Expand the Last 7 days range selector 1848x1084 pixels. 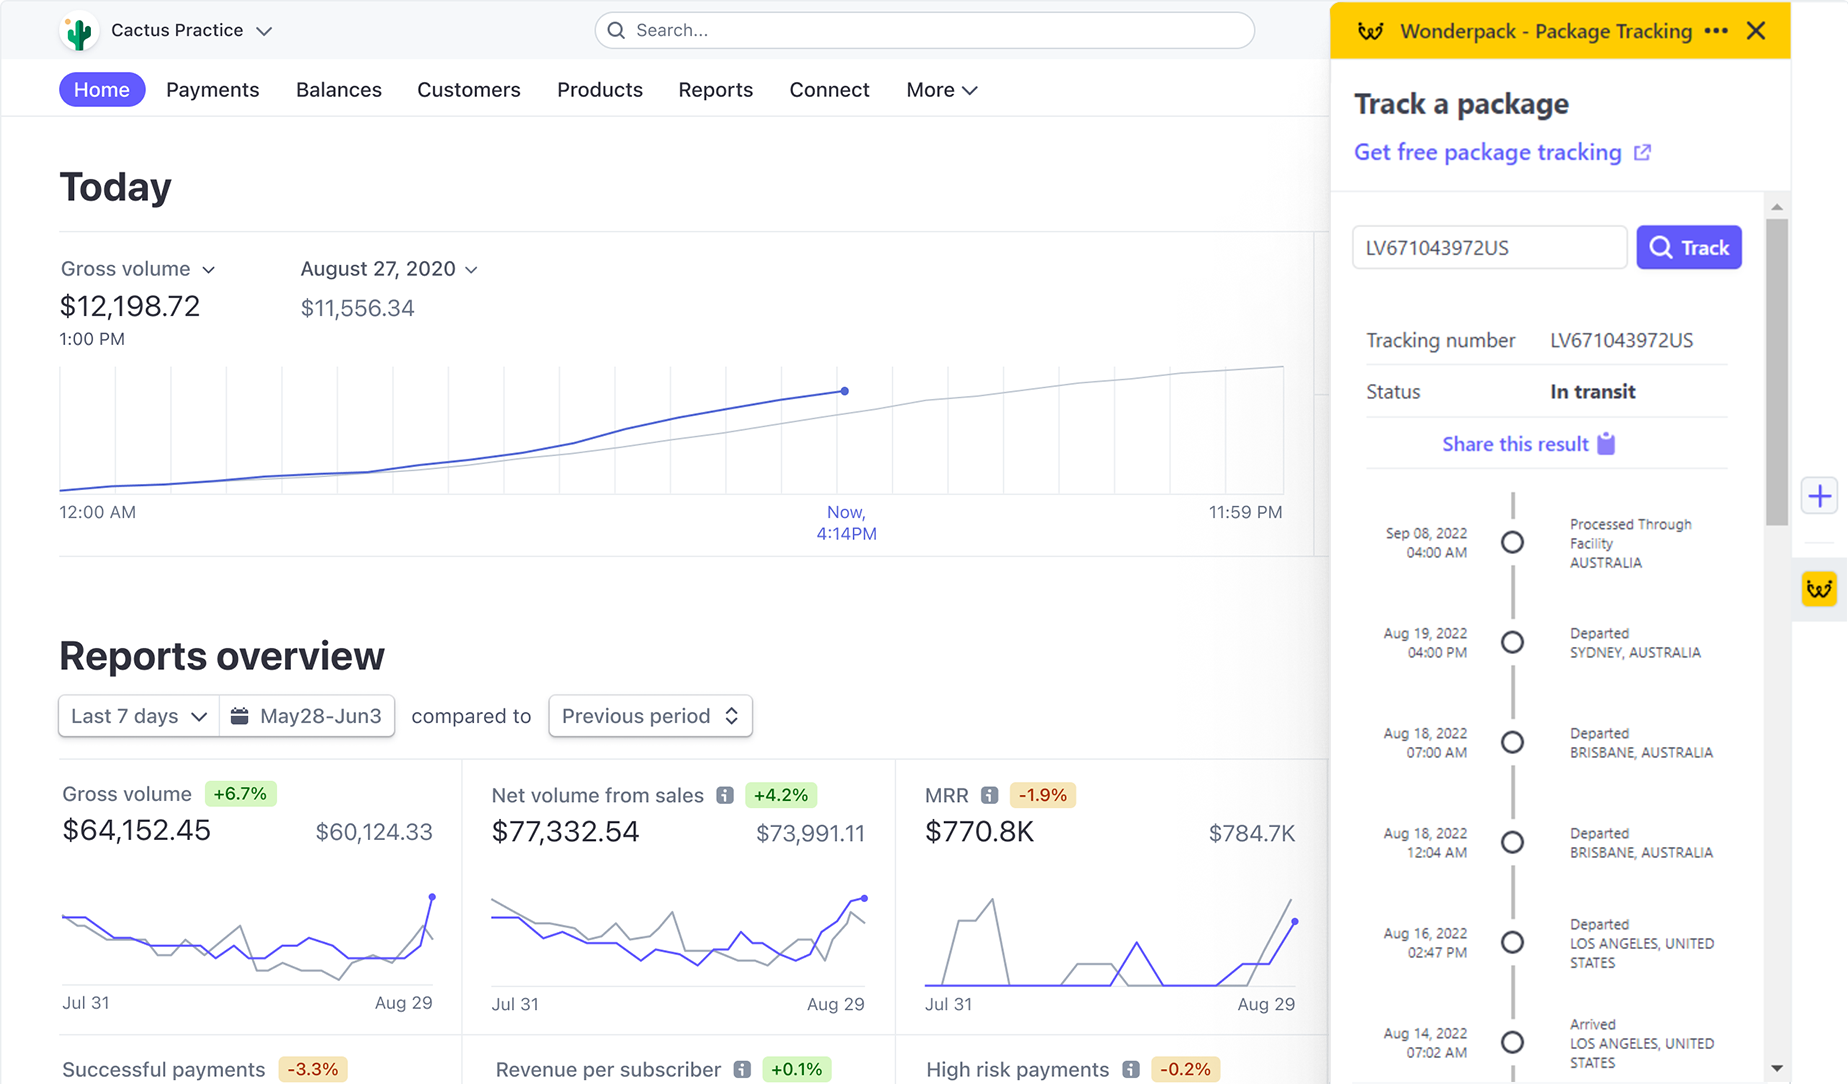(139, 716)
